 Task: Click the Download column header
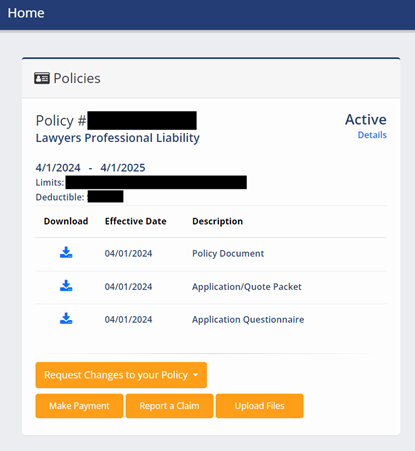tap(66, 221)
